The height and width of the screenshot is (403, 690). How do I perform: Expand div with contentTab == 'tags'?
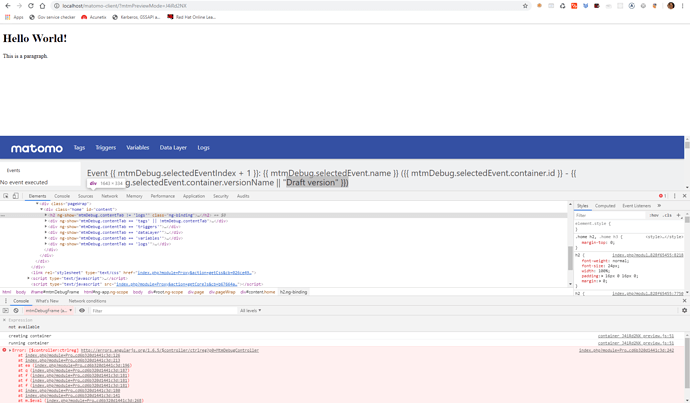[x=46, y=221]
